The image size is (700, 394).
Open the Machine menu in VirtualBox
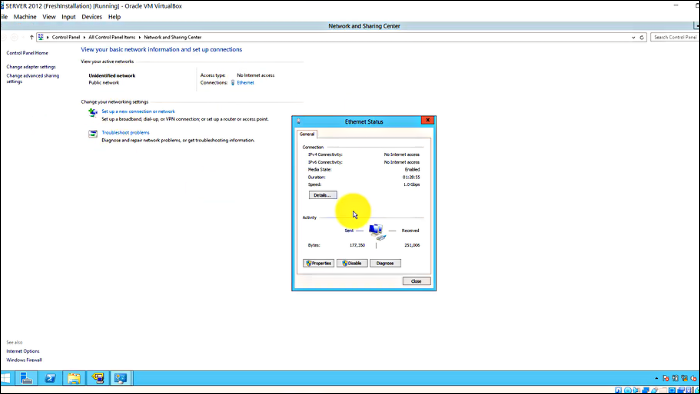tap(25, 17)
